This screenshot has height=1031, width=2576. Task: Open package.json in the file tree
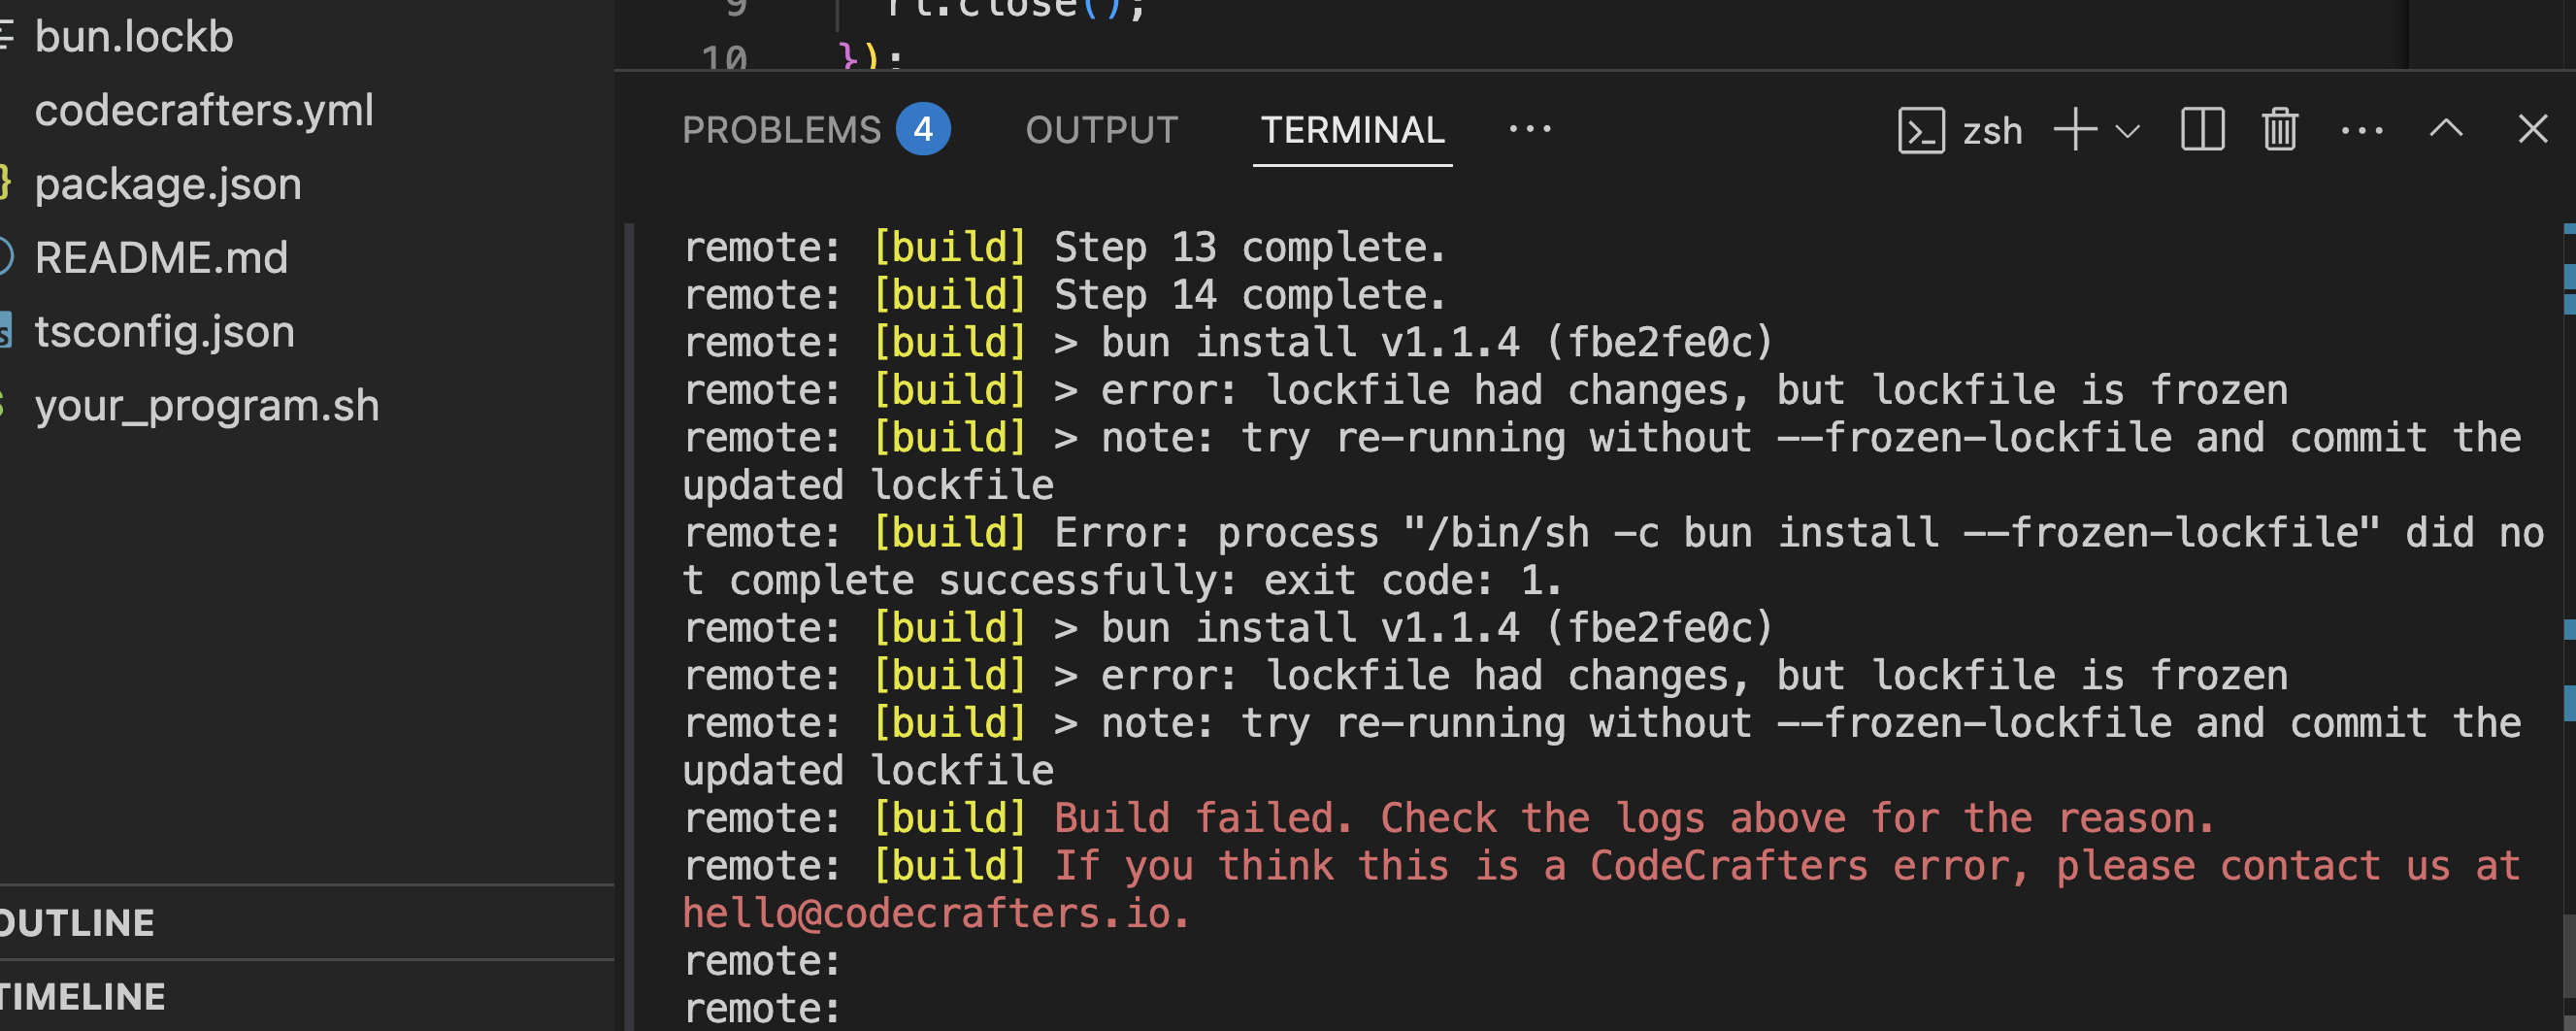pyautogui.click(x=168, y=184)
